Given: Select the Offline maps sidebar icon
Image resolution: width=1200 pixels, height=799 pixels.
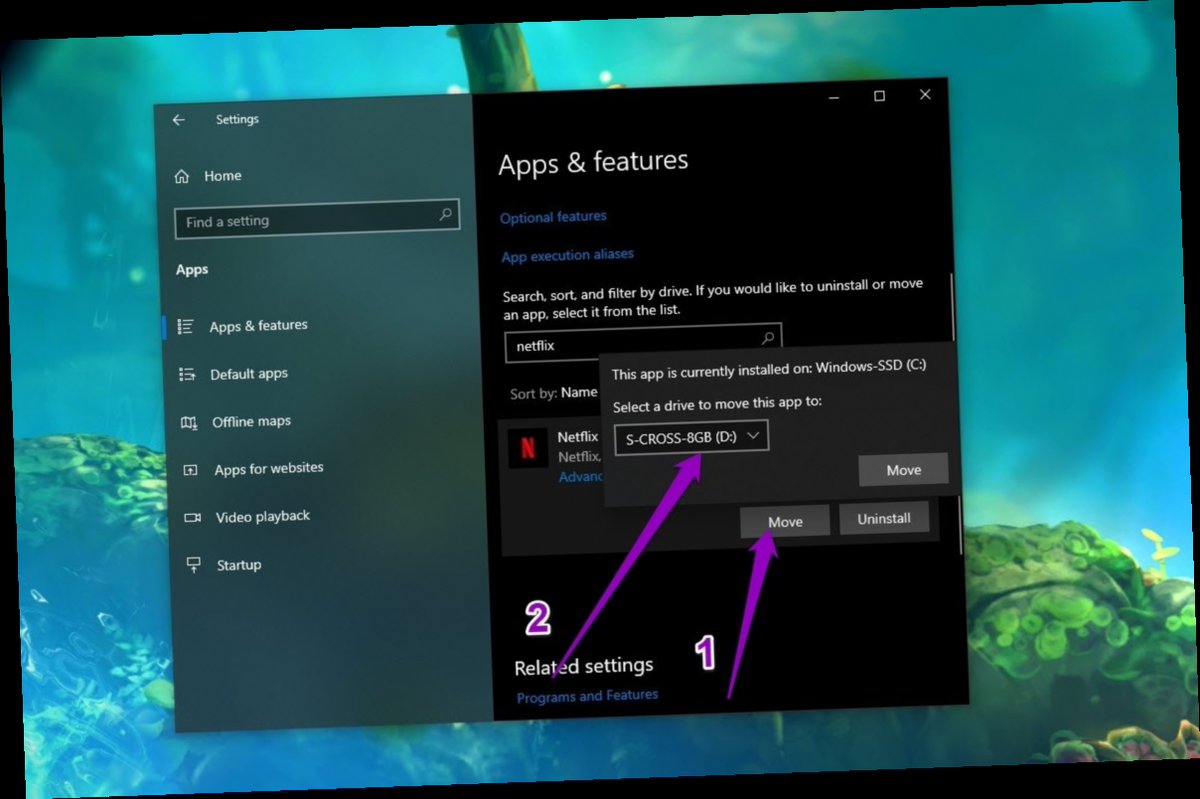Looking at the screenshot, I should pyautogui.click(x=189, y=422).
